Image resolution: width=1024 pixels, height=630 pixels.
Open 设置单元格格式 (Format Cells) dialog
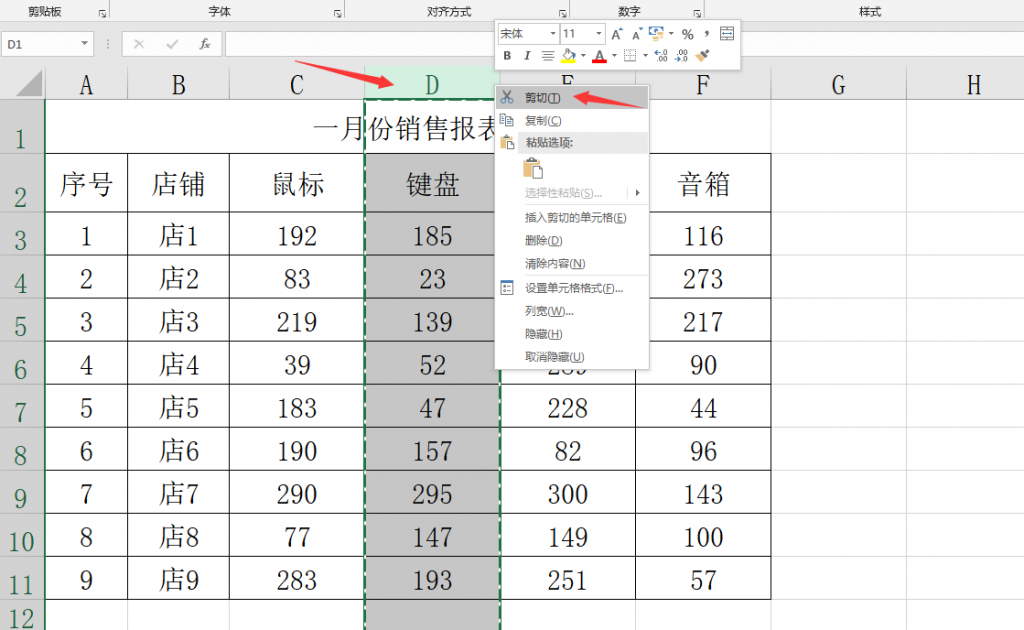(x=573, y=288)
